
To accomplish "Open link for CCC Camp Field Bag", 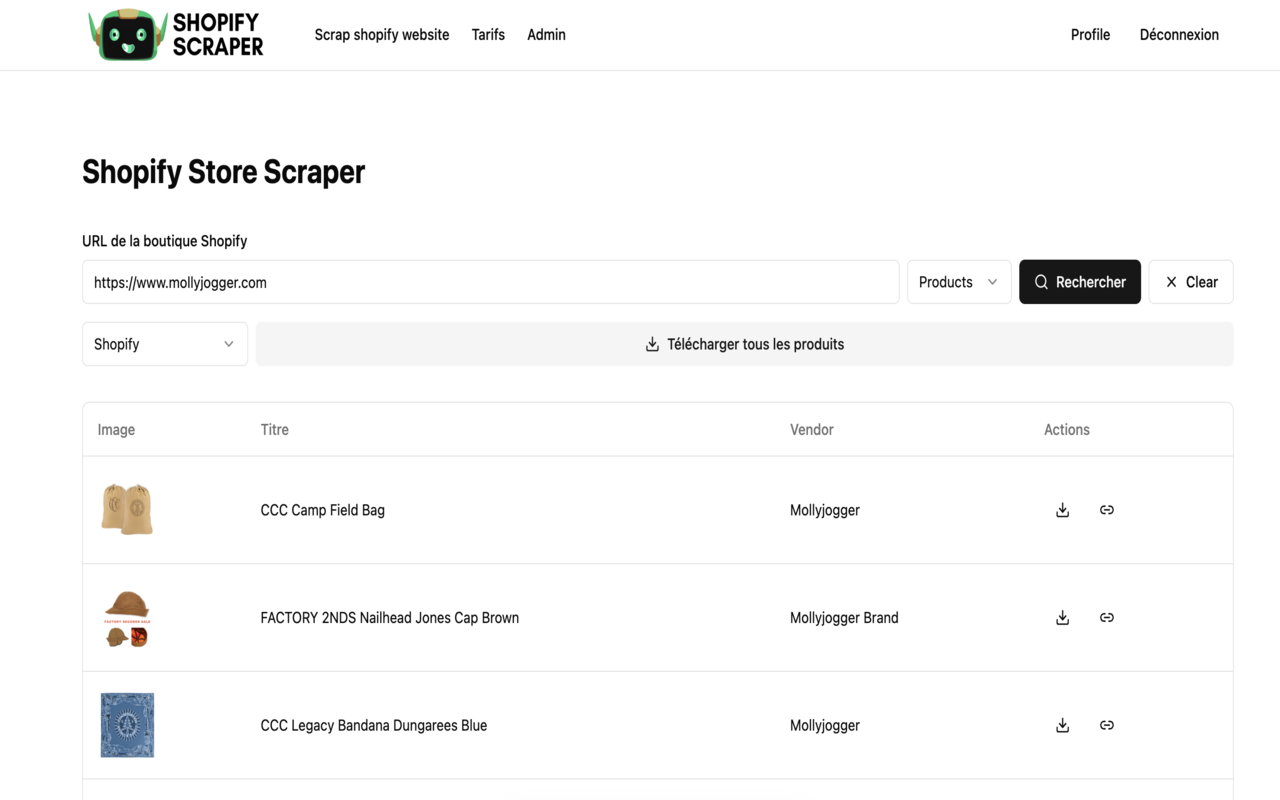I will pyautogui.click(x=1106, y=510).
